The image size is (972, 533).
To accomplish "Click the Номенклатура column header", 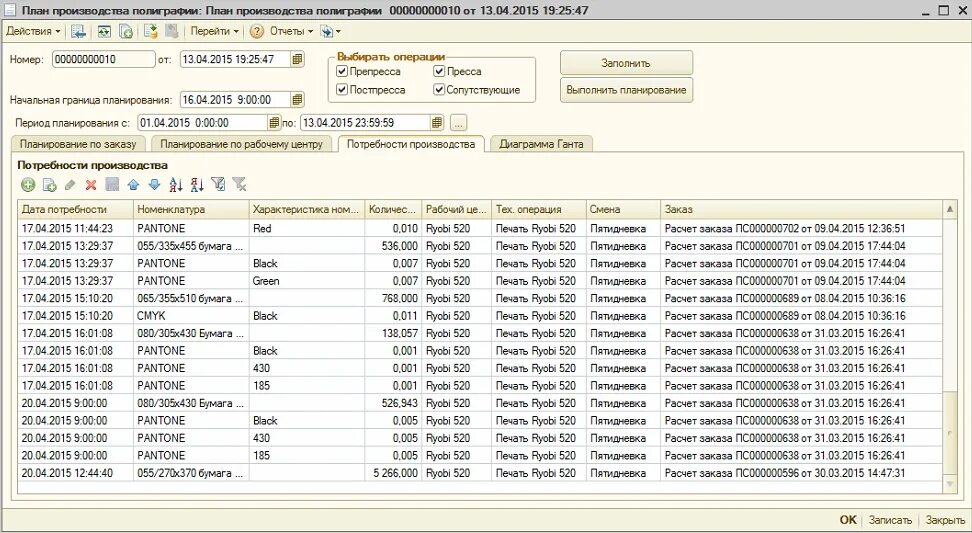I will (x=191, y=209).
